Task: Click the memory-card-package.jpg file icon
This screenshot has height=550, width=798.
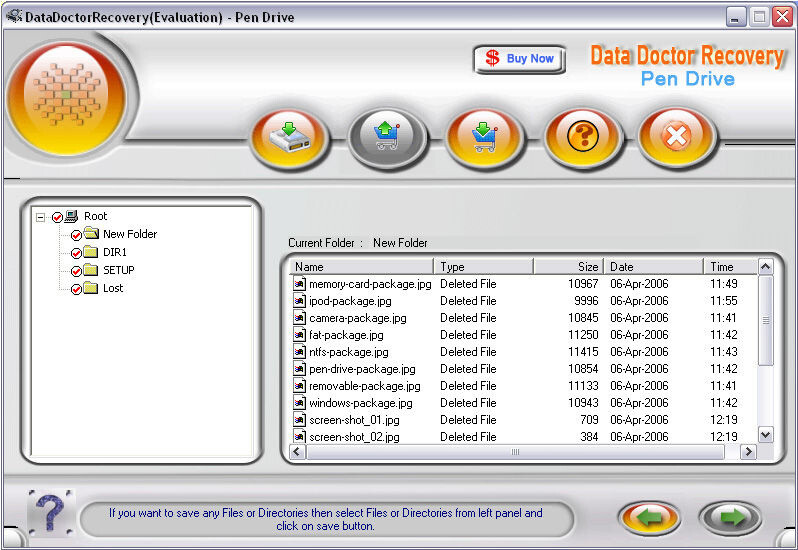Action: pyautogui.click(x=300, y=284)
